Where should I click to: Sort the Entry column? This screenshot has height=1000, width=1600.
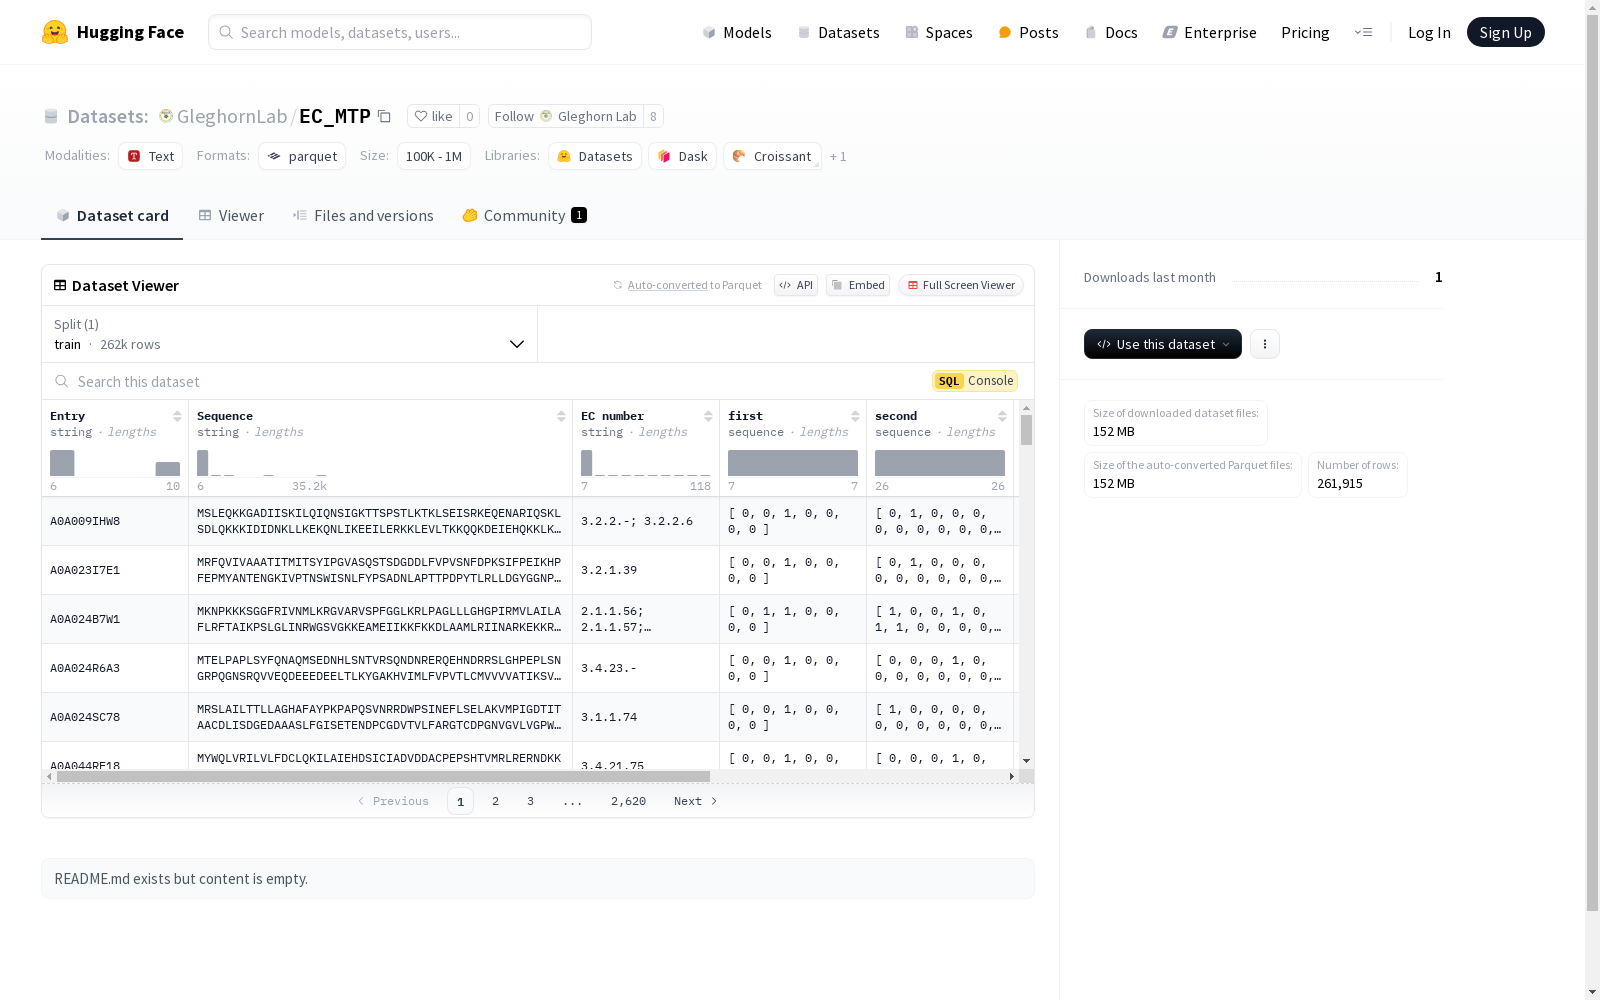[177, 416]
